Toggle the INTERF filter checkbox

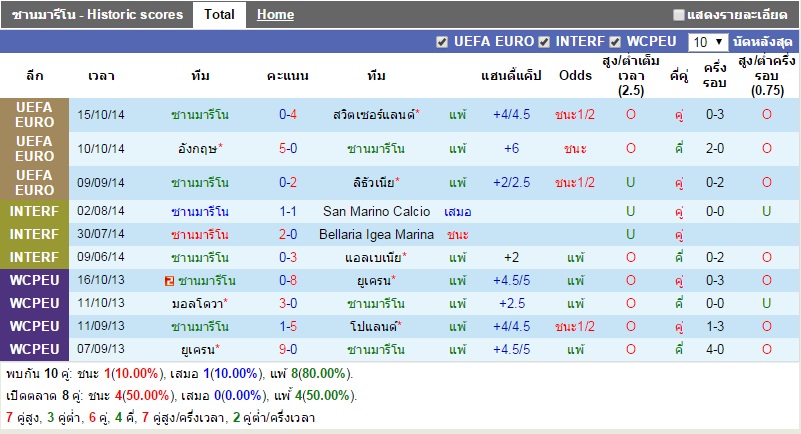[544, 42]
